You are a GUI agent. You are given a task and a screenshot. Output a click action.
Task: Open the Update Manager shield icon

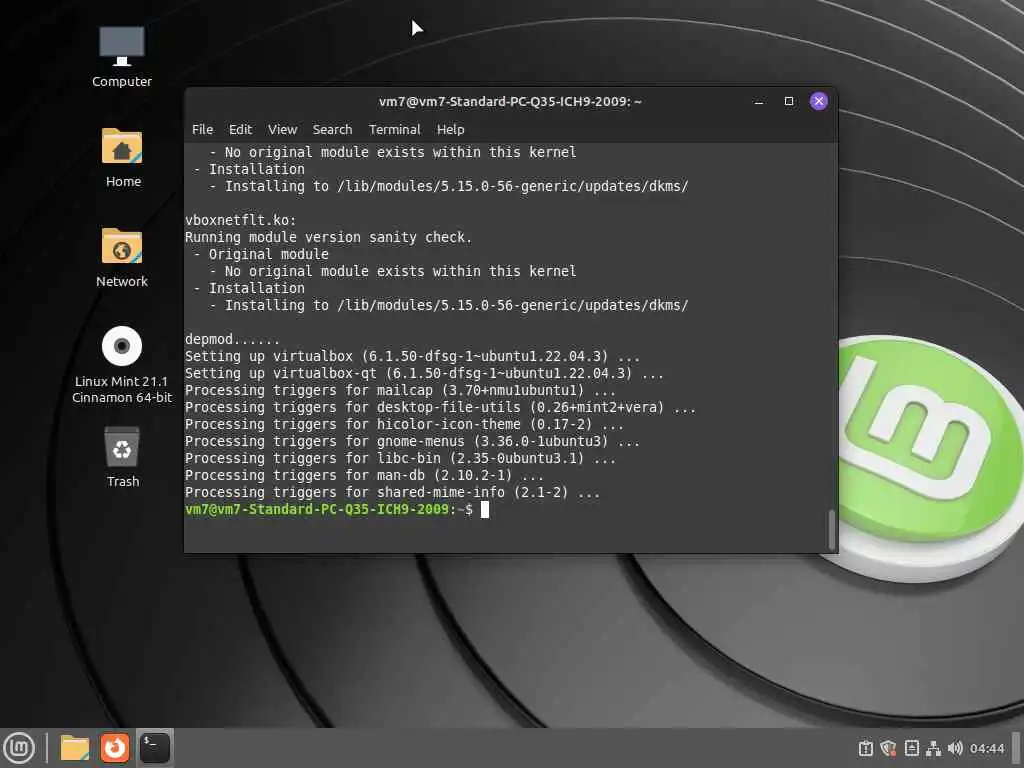click(888, 748)
